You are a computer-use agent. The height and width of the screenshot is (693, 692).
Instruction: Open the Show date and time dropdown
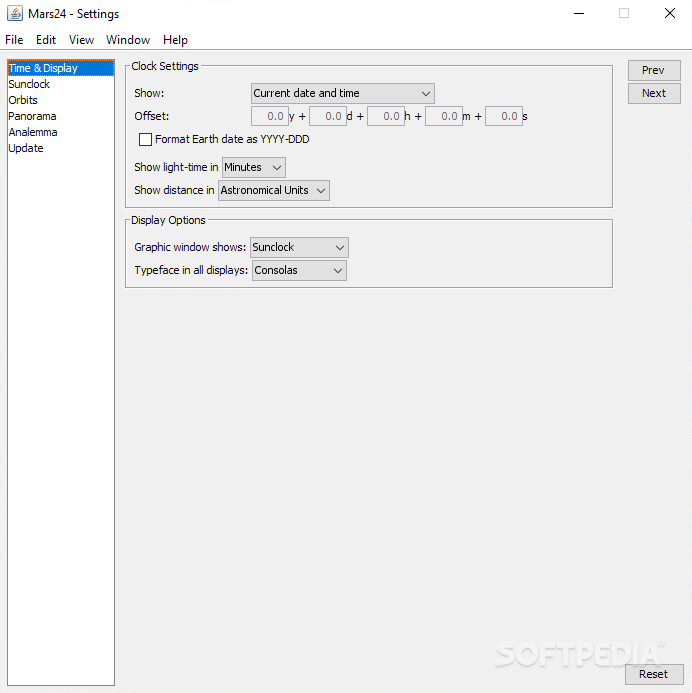tap(342, 93)
